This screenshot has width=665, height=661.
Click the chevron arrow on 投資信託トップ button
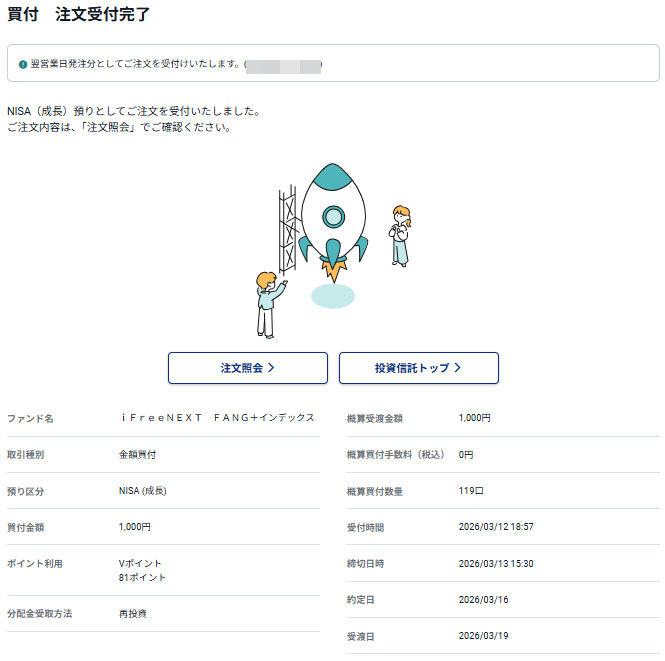click(458, 368)
